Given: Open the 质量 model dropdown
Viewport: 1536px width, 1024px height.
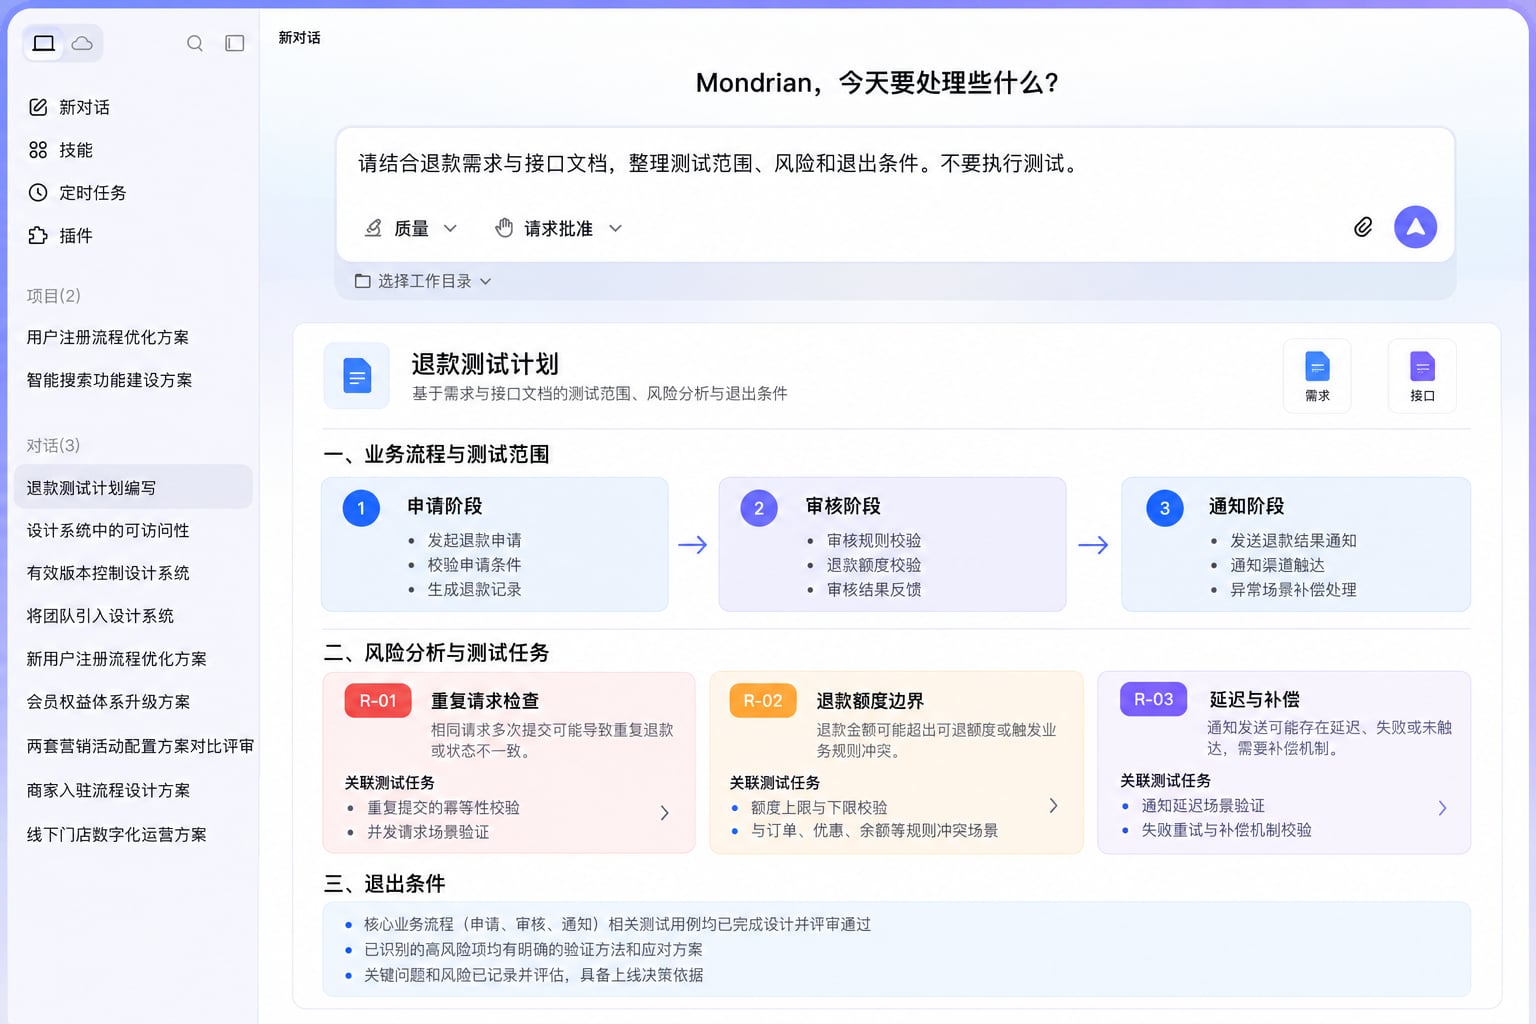Looking at the screenshot, I should (x=410, y=229).
